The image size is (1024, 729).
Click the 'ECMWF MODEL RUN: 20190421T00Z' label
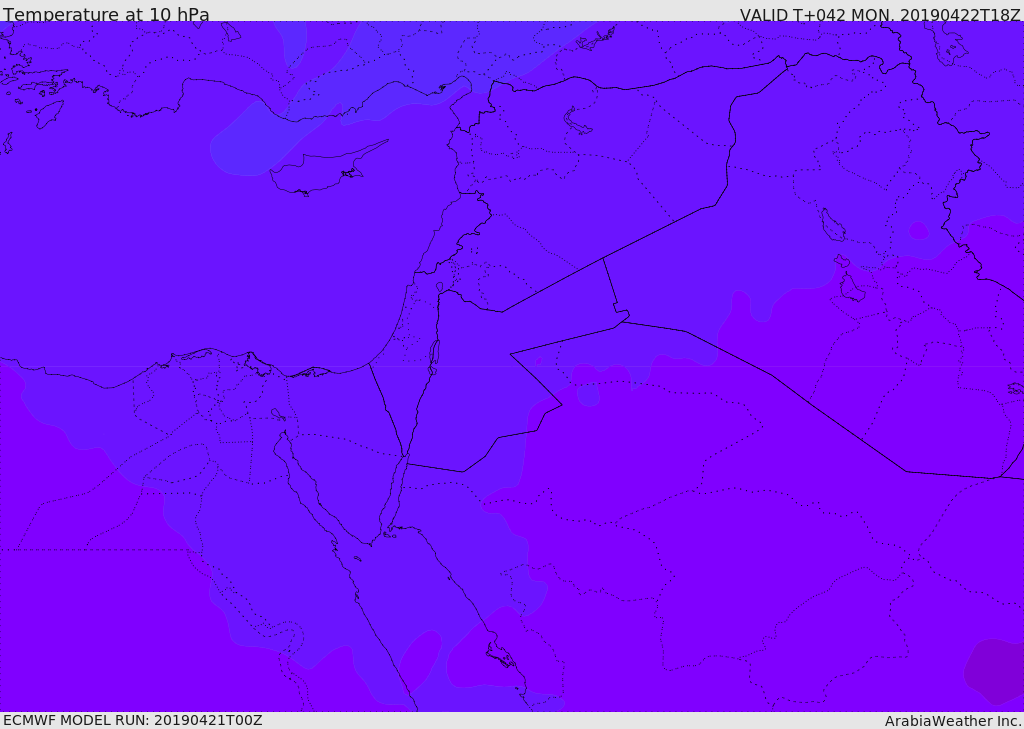pos(133,720)
